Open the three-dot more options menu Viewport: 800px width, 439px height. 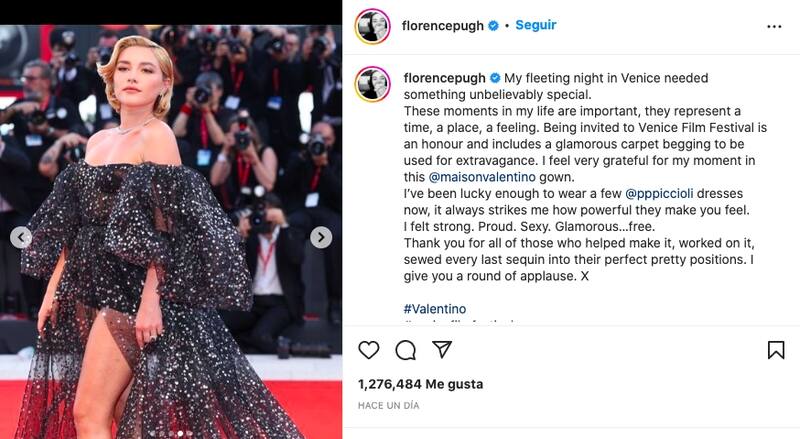point(774,27)
